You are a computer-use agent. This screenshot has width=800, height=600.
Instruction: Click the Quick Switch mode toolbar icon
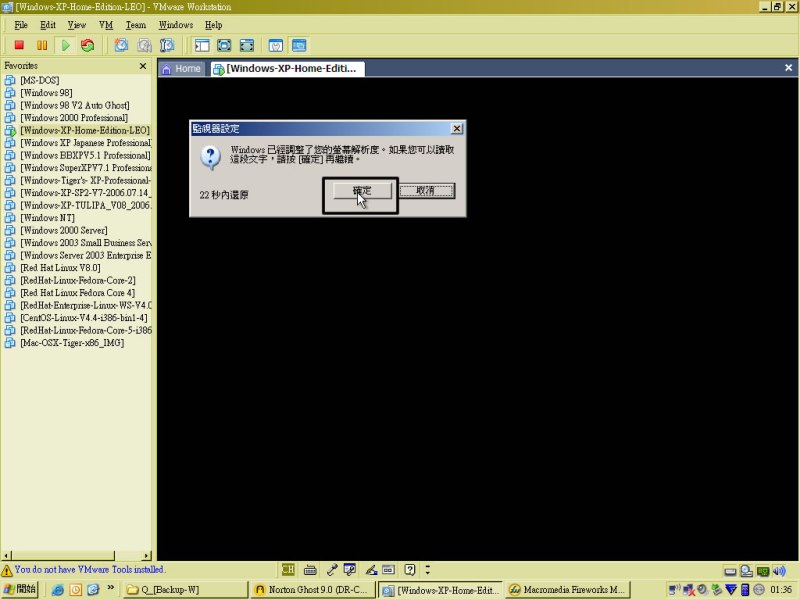224,45
